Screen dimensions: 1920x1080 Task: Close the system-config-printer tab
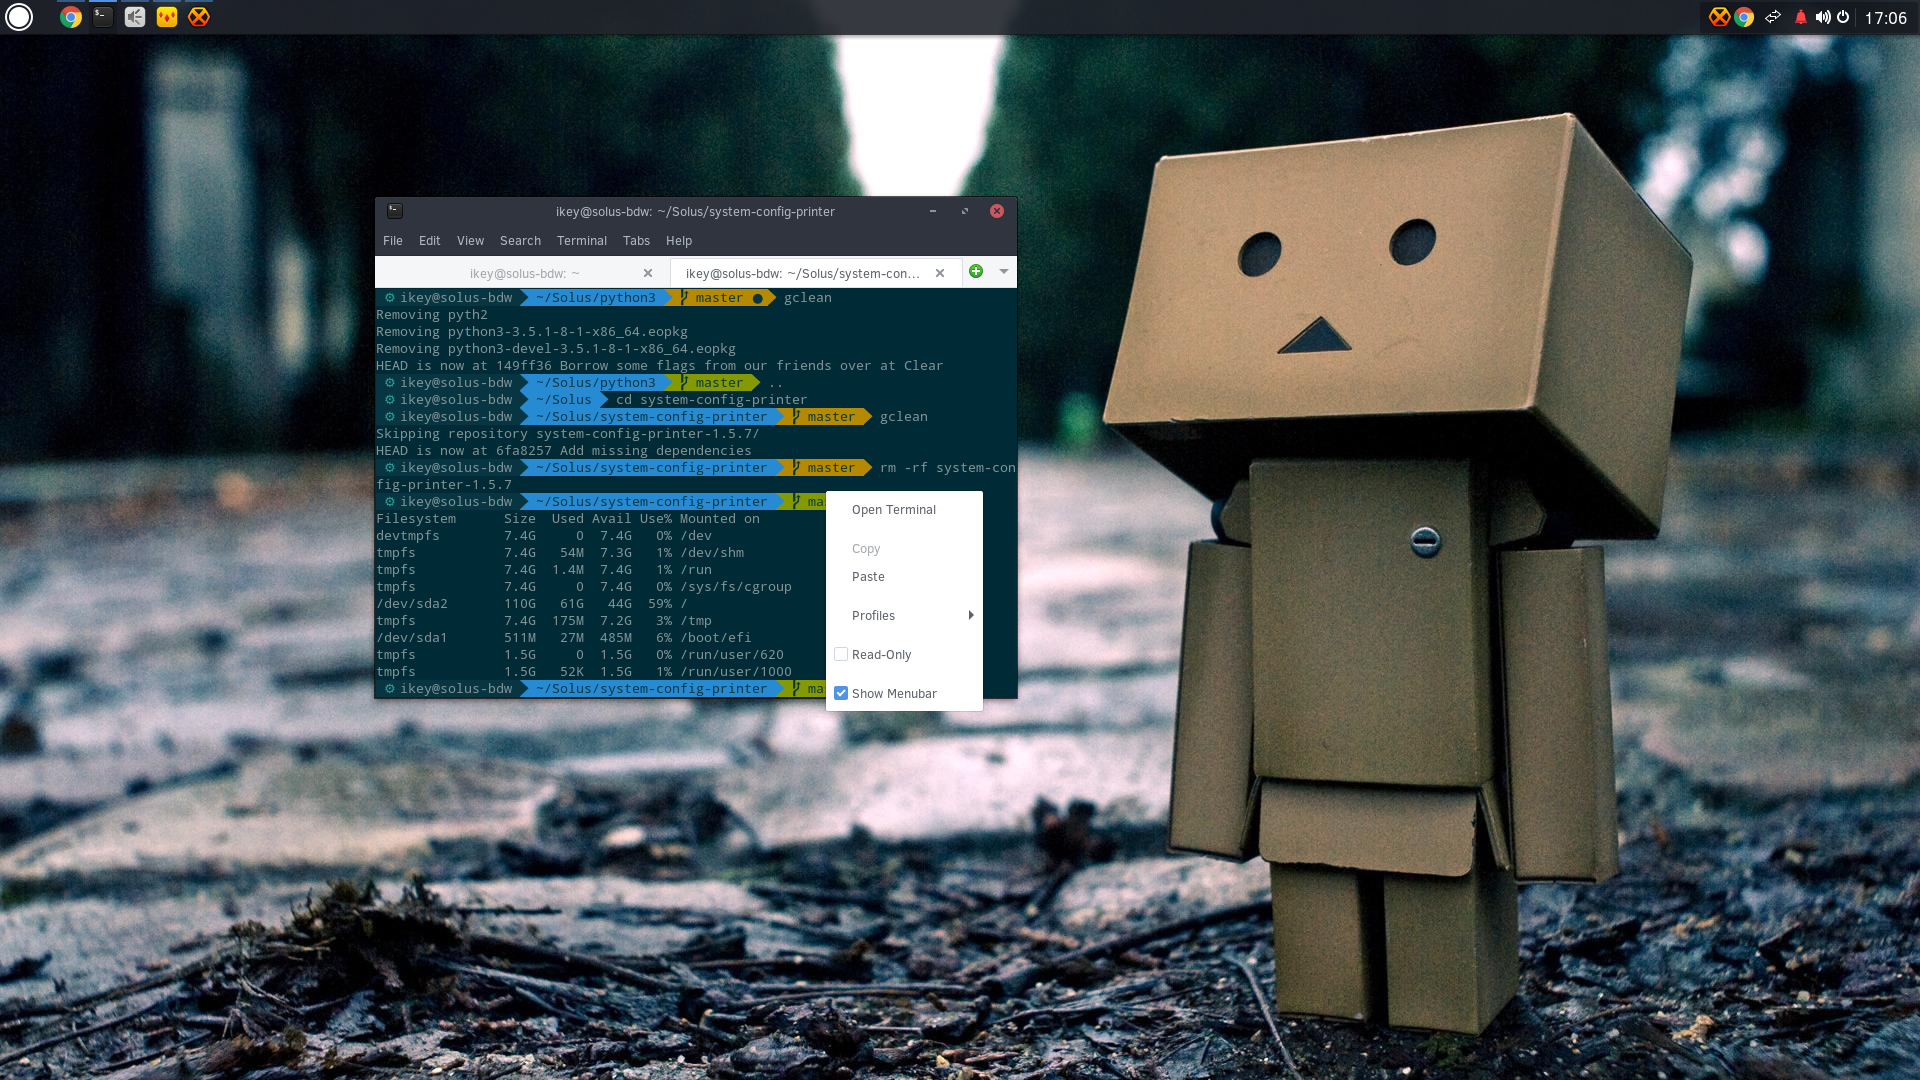pos(940,273)
